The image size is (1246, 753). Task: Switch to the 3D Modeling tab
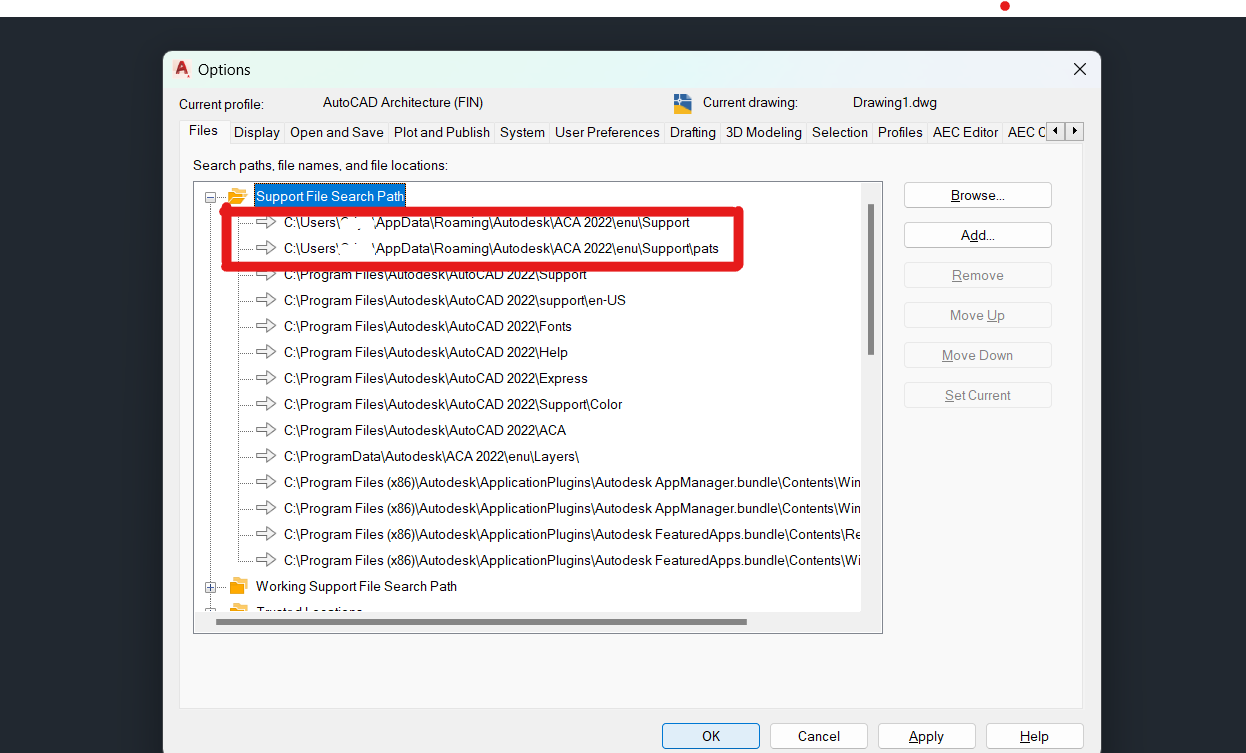[764, 132]
